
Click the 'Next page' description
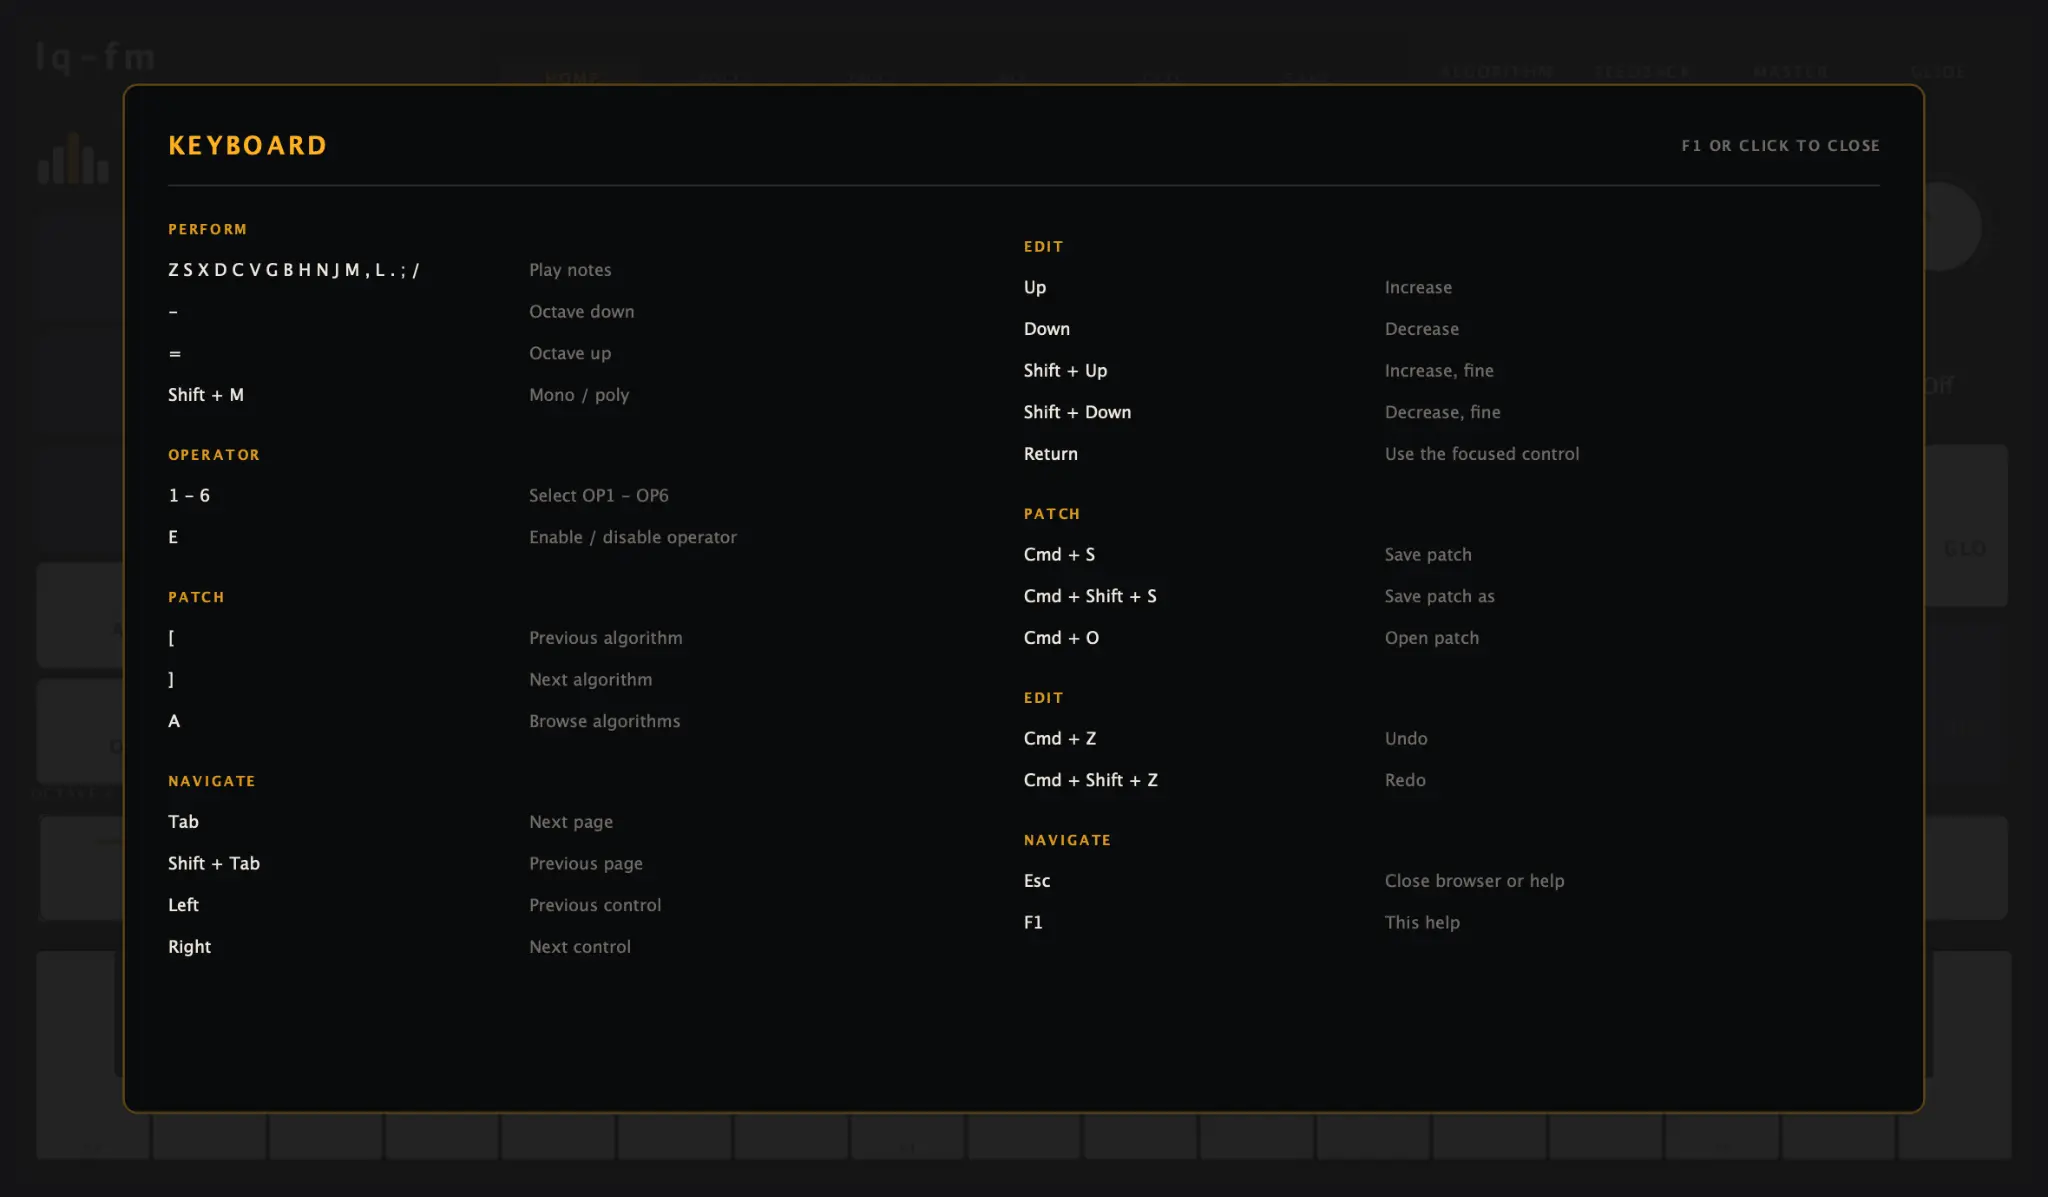point(571,822)
